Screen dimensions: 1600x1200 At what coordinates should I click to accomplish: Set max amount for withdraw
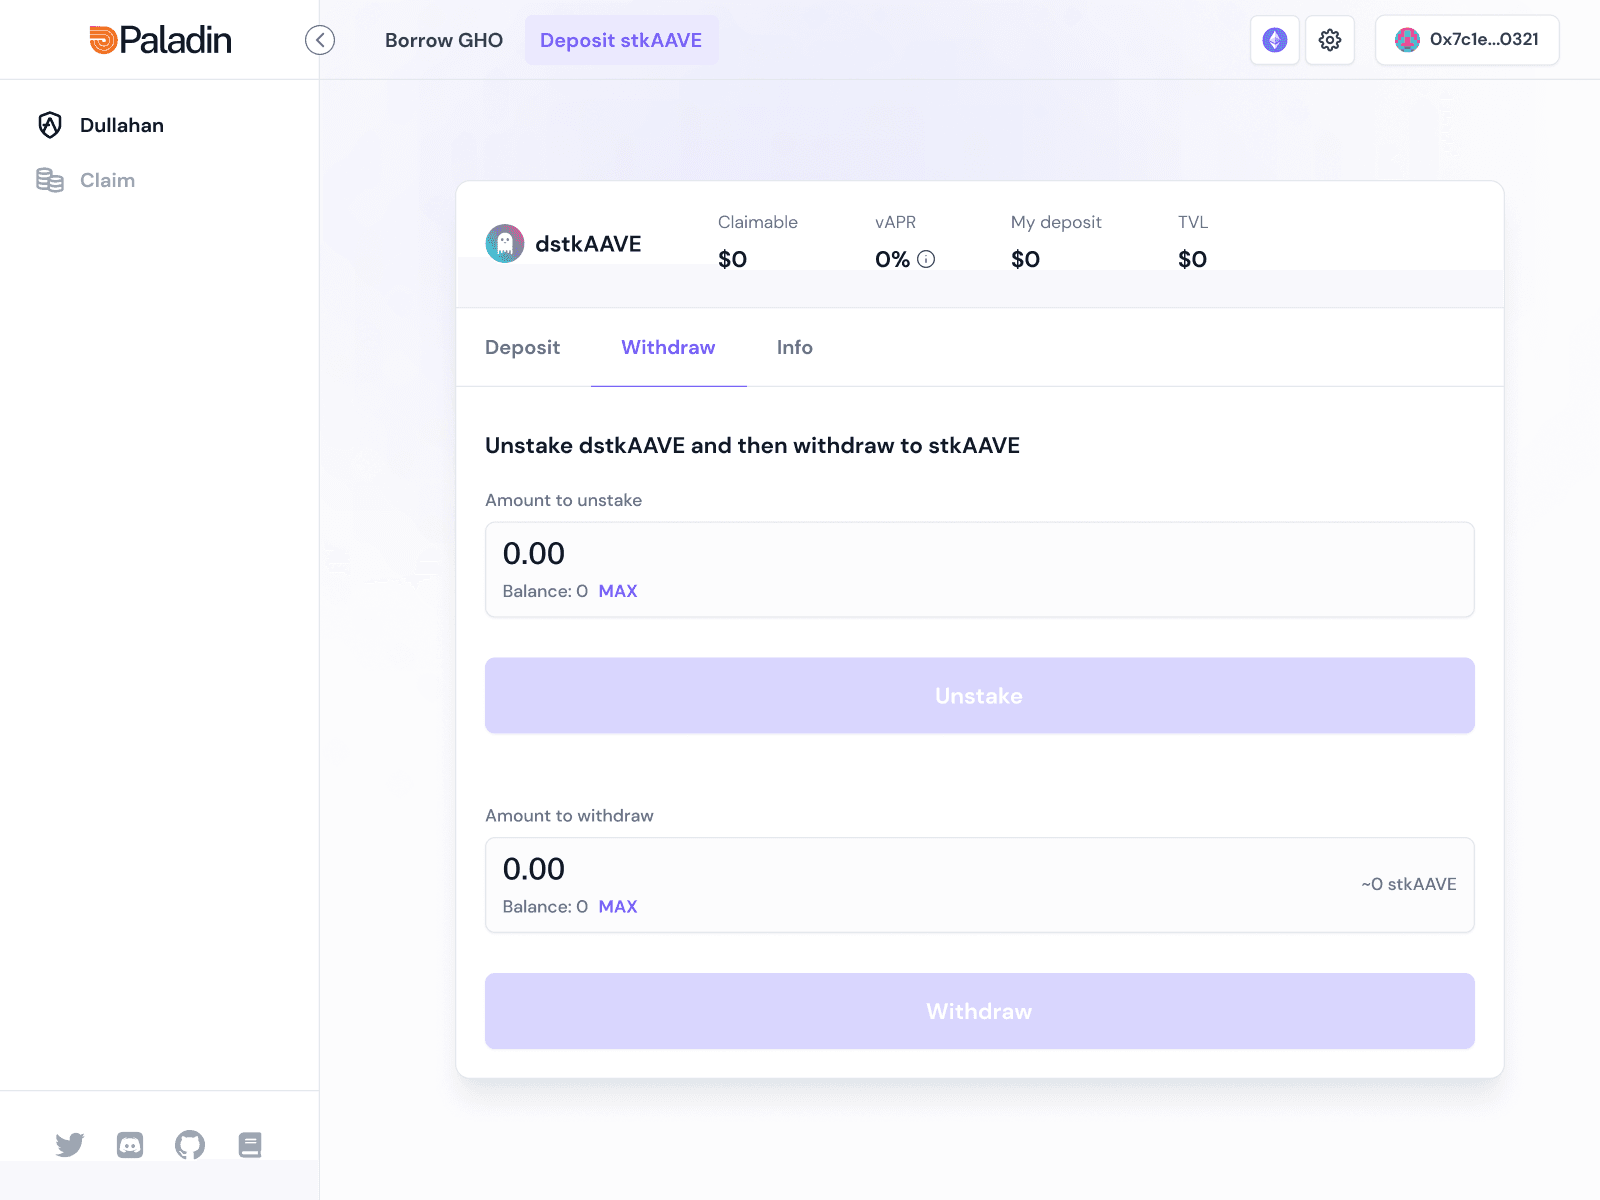pyautogui.click(x=618, y=907)
